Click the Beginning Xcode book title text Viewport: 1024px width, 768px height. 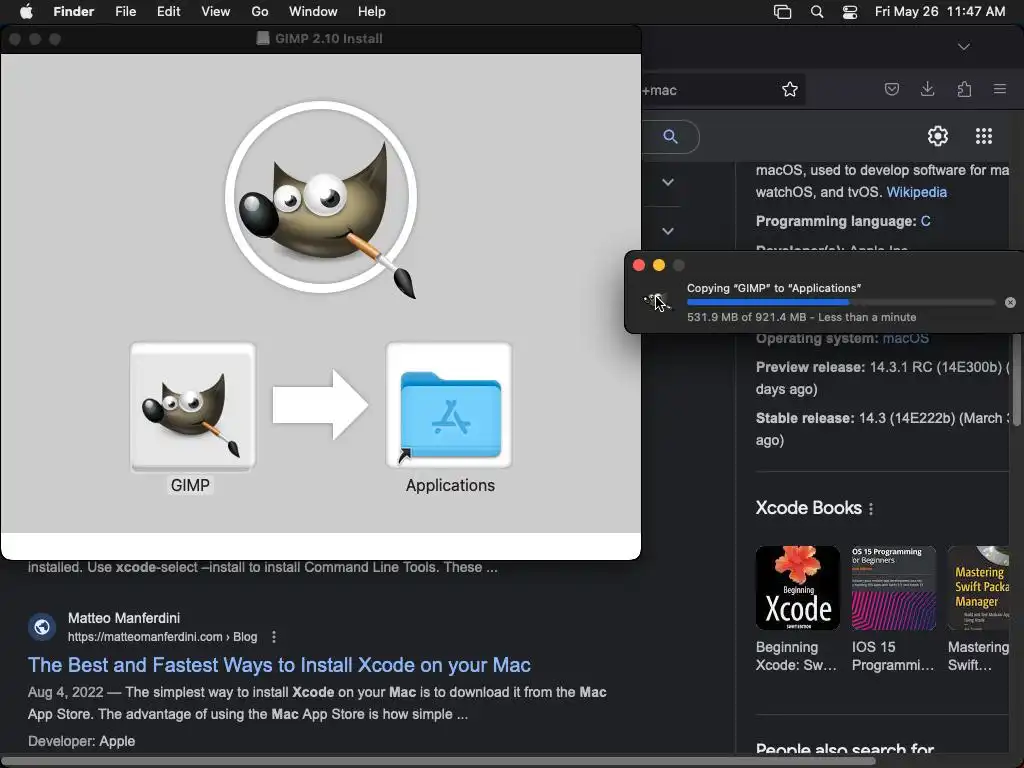(795, 656)
